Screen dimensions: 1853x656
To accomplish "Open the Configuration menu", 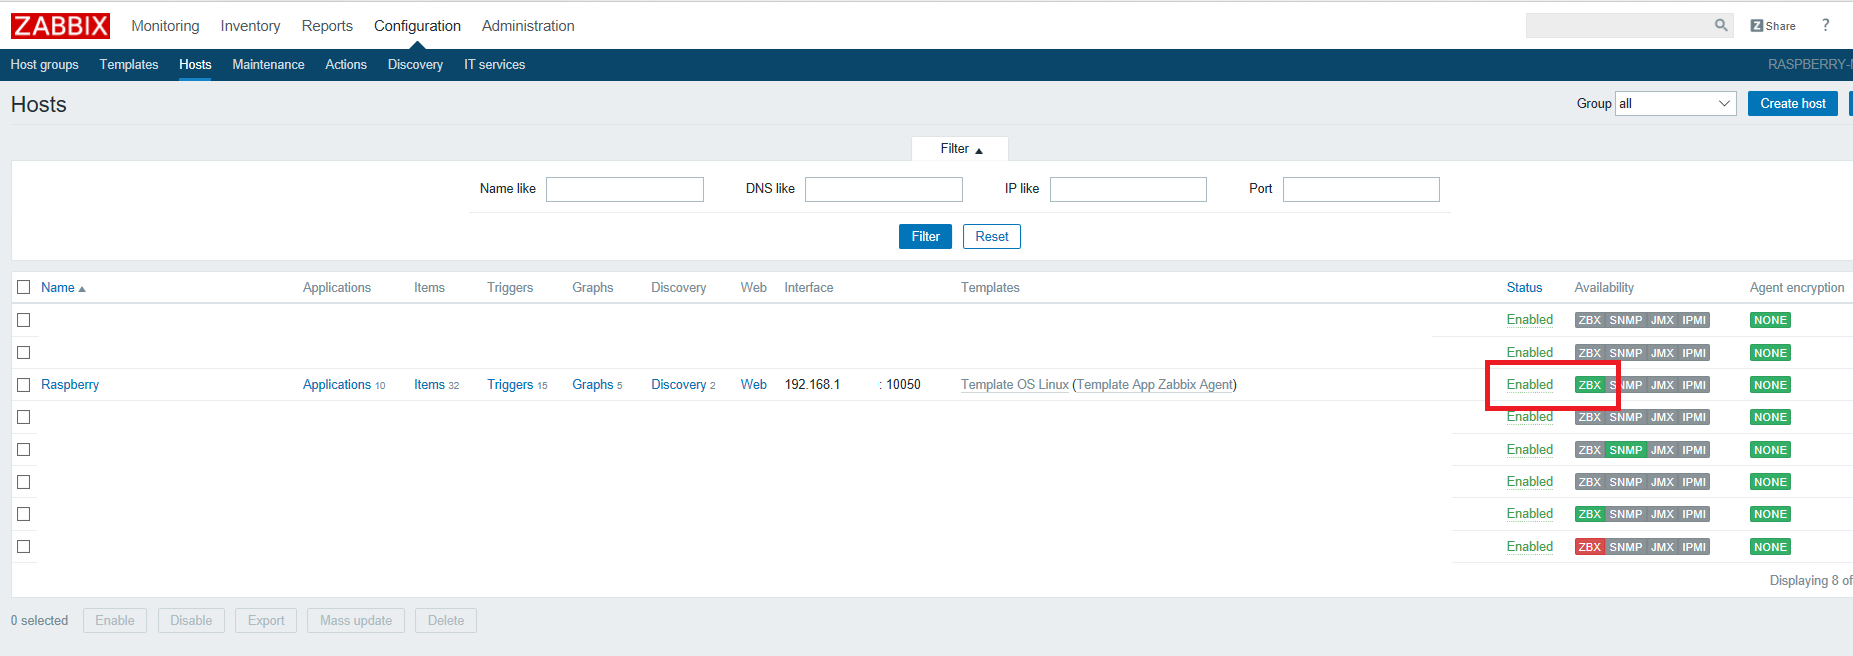I will (417, 26).
